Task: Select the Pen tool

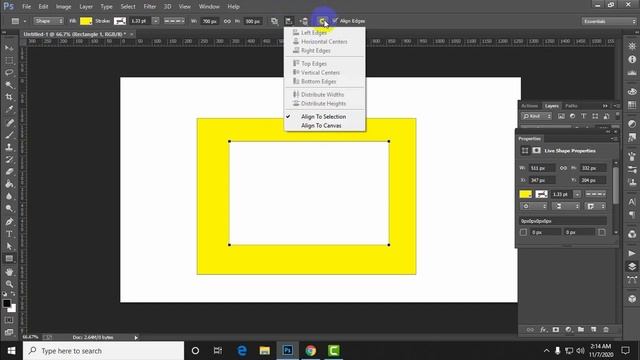Action: 9,222
